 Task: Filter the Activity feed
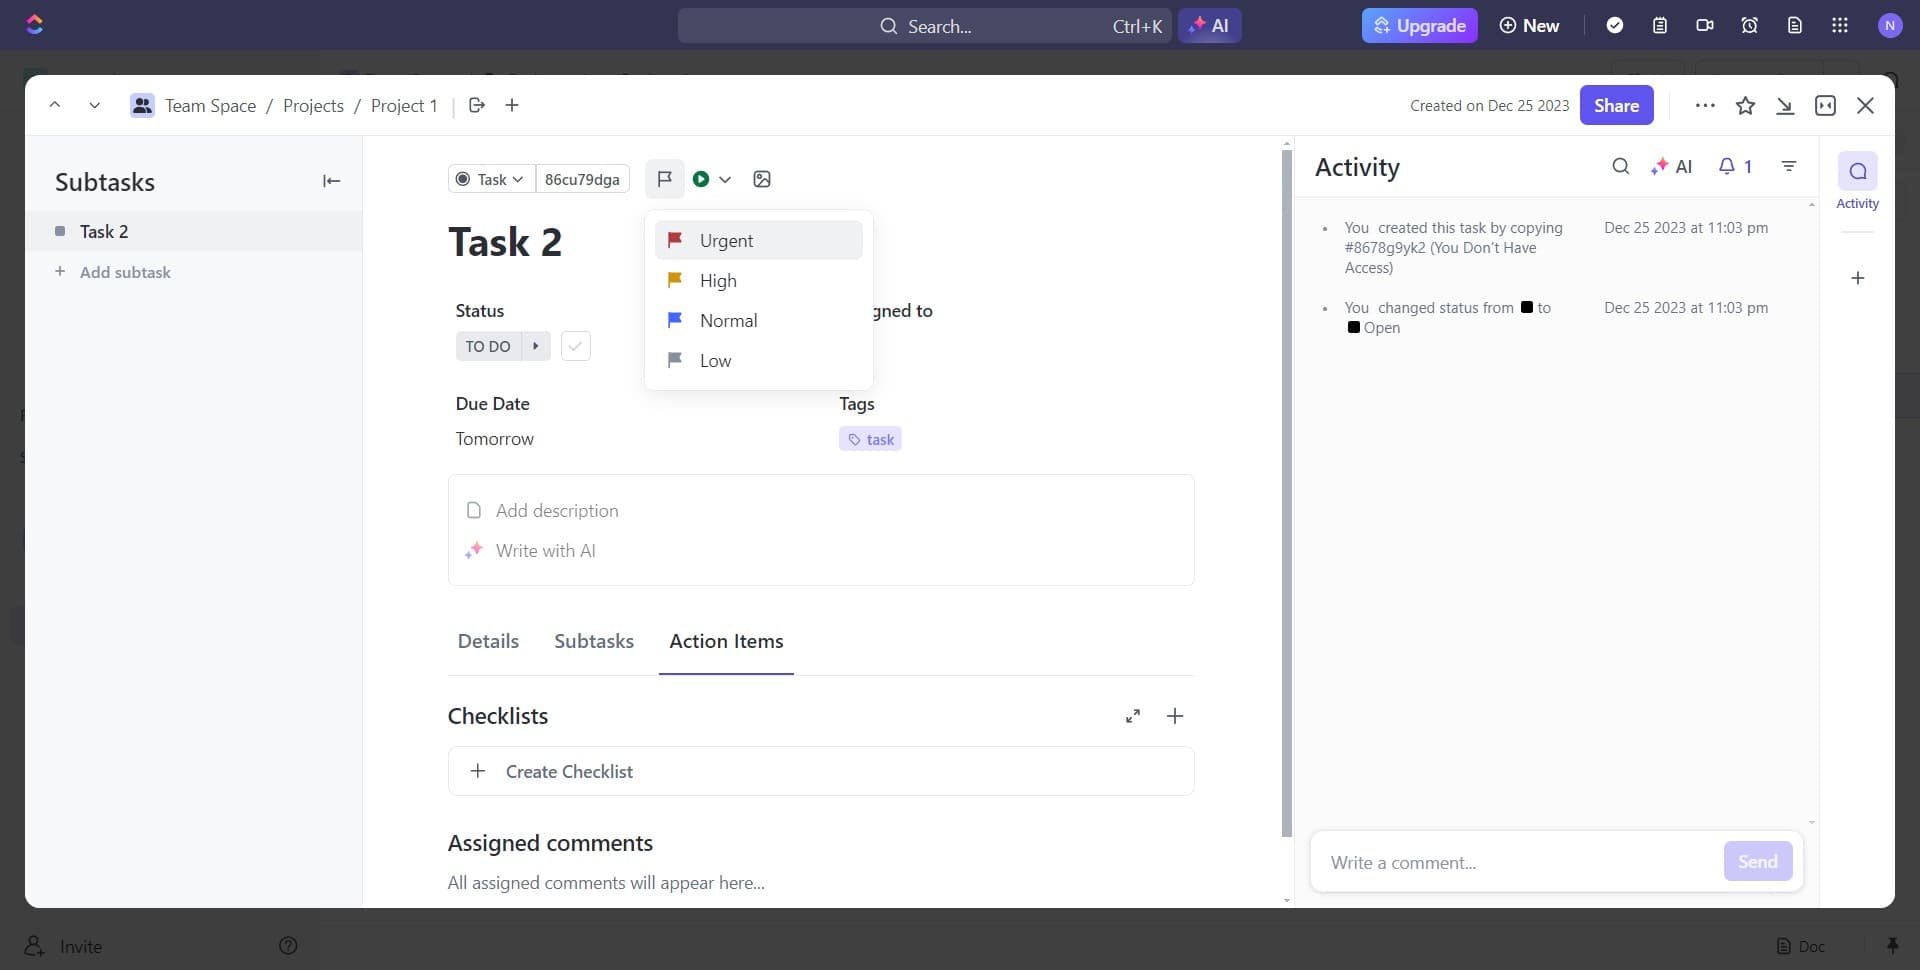click(1789, 166)
